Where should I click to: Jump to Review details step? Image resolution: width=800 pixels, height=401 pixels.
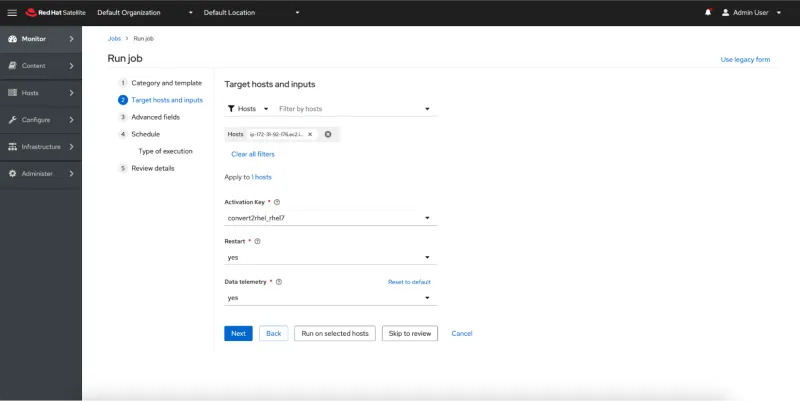152,168
